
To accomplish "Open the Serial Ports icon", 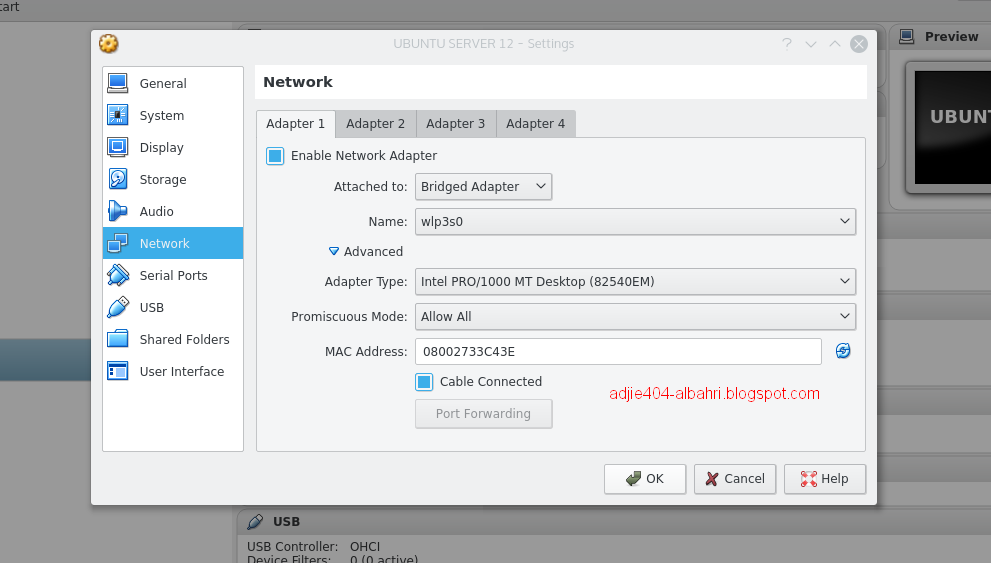I will (x=118, y=275).
